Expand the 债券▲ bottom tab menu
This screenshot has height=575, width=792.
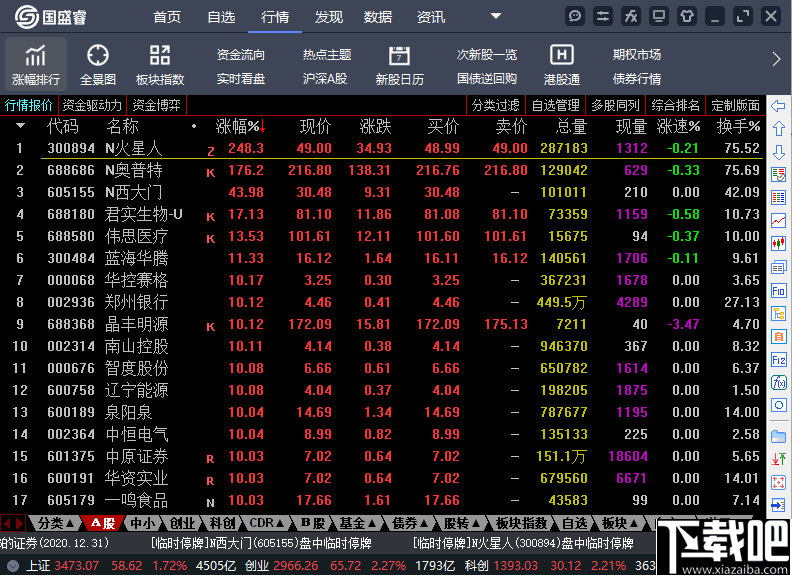[x=410, y=523]
